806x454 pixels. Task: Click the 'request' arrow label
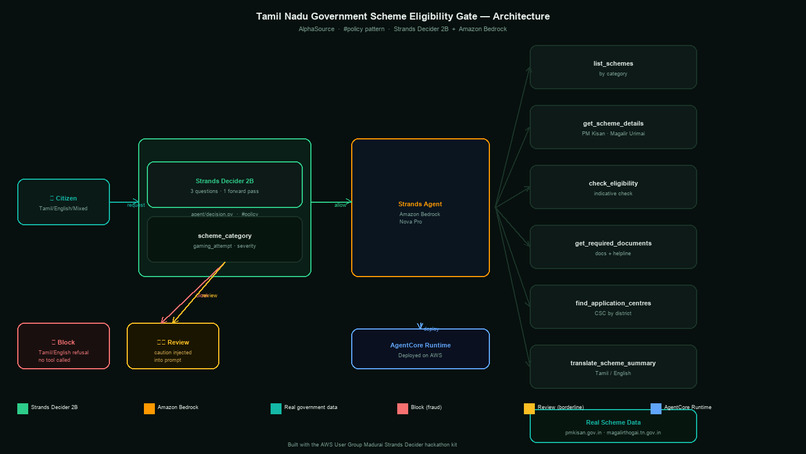click(136, 205)
